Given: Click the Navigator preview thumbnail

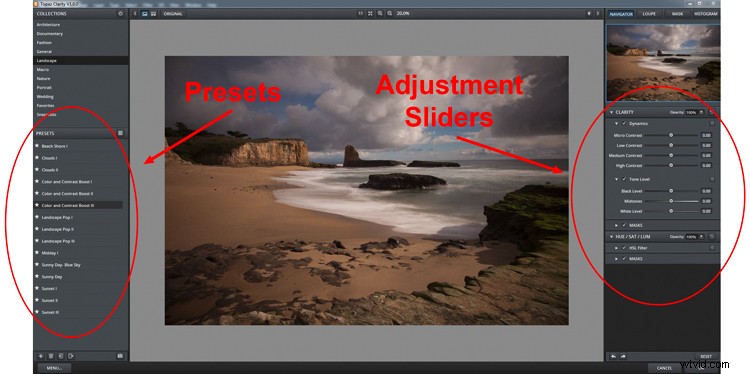Looking at the screenshot, I should click(663, 63).
